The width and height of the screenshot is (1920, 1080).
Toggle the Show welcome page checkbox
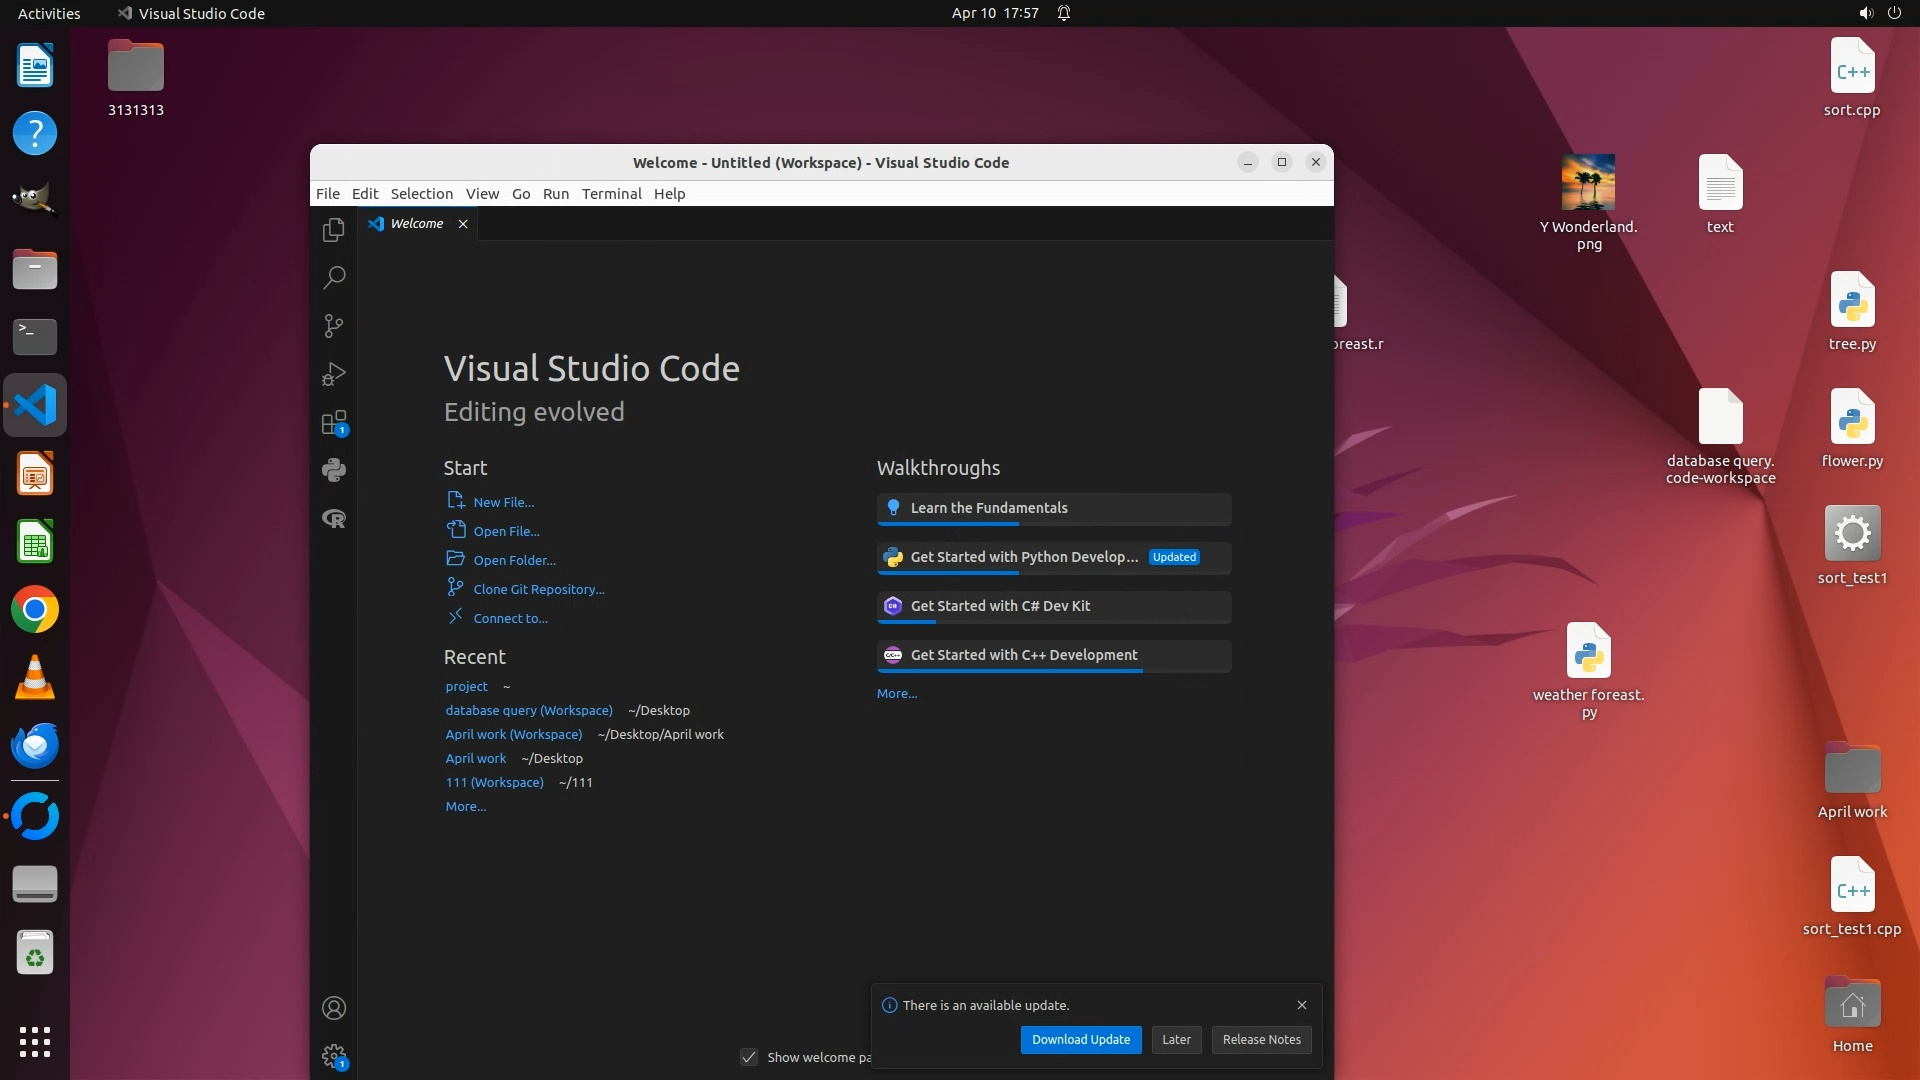point(749,1057)
